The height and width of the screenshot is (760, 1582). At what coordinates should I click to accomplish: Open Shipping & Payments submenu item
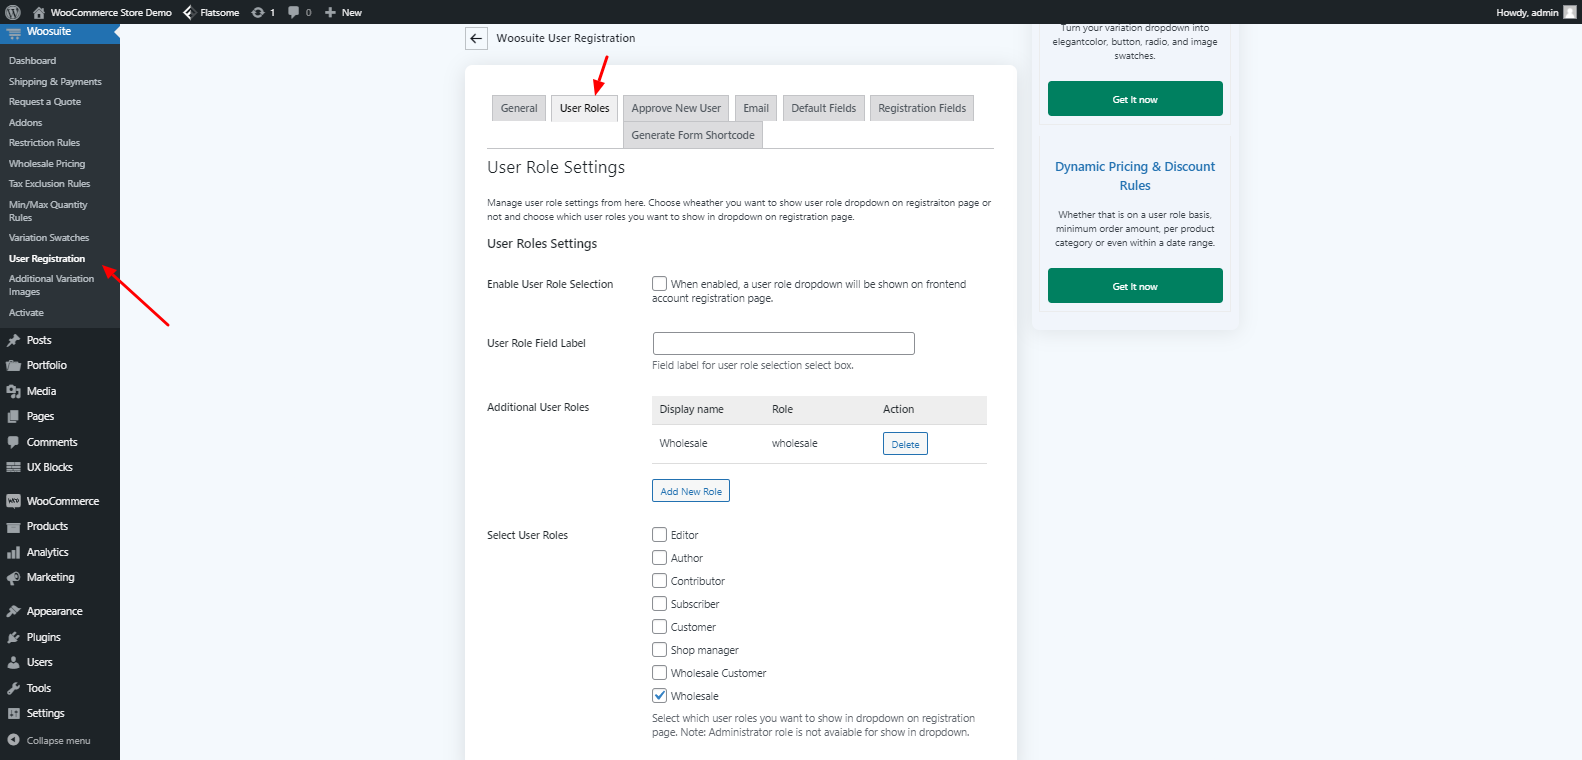(55, 82)
